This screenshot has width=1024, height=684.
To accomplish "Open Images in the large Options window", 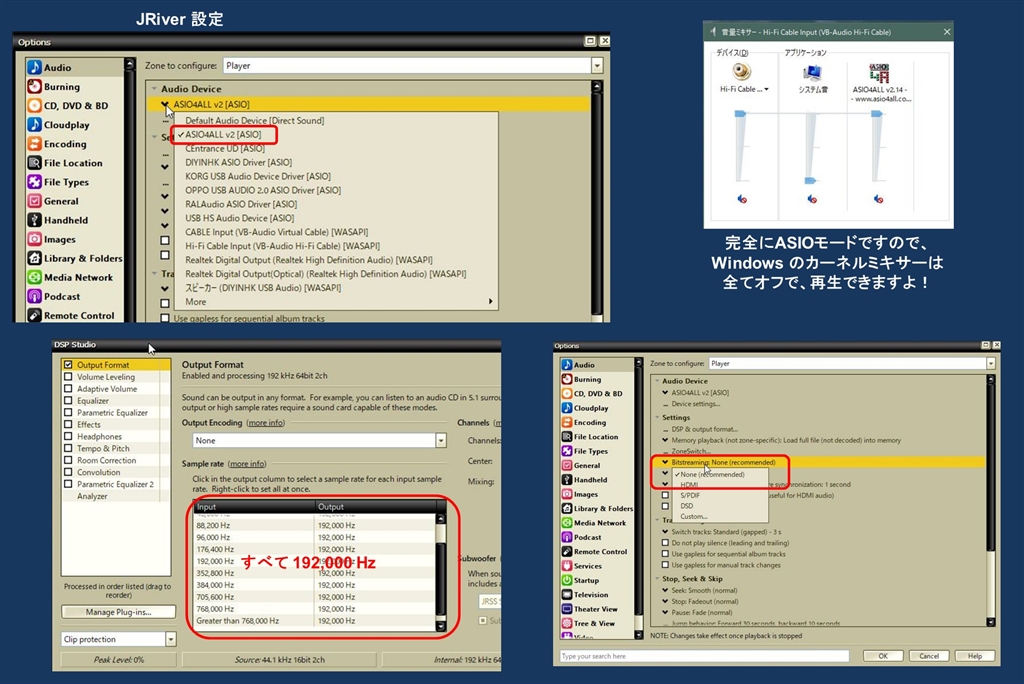I will coord(52,239).
